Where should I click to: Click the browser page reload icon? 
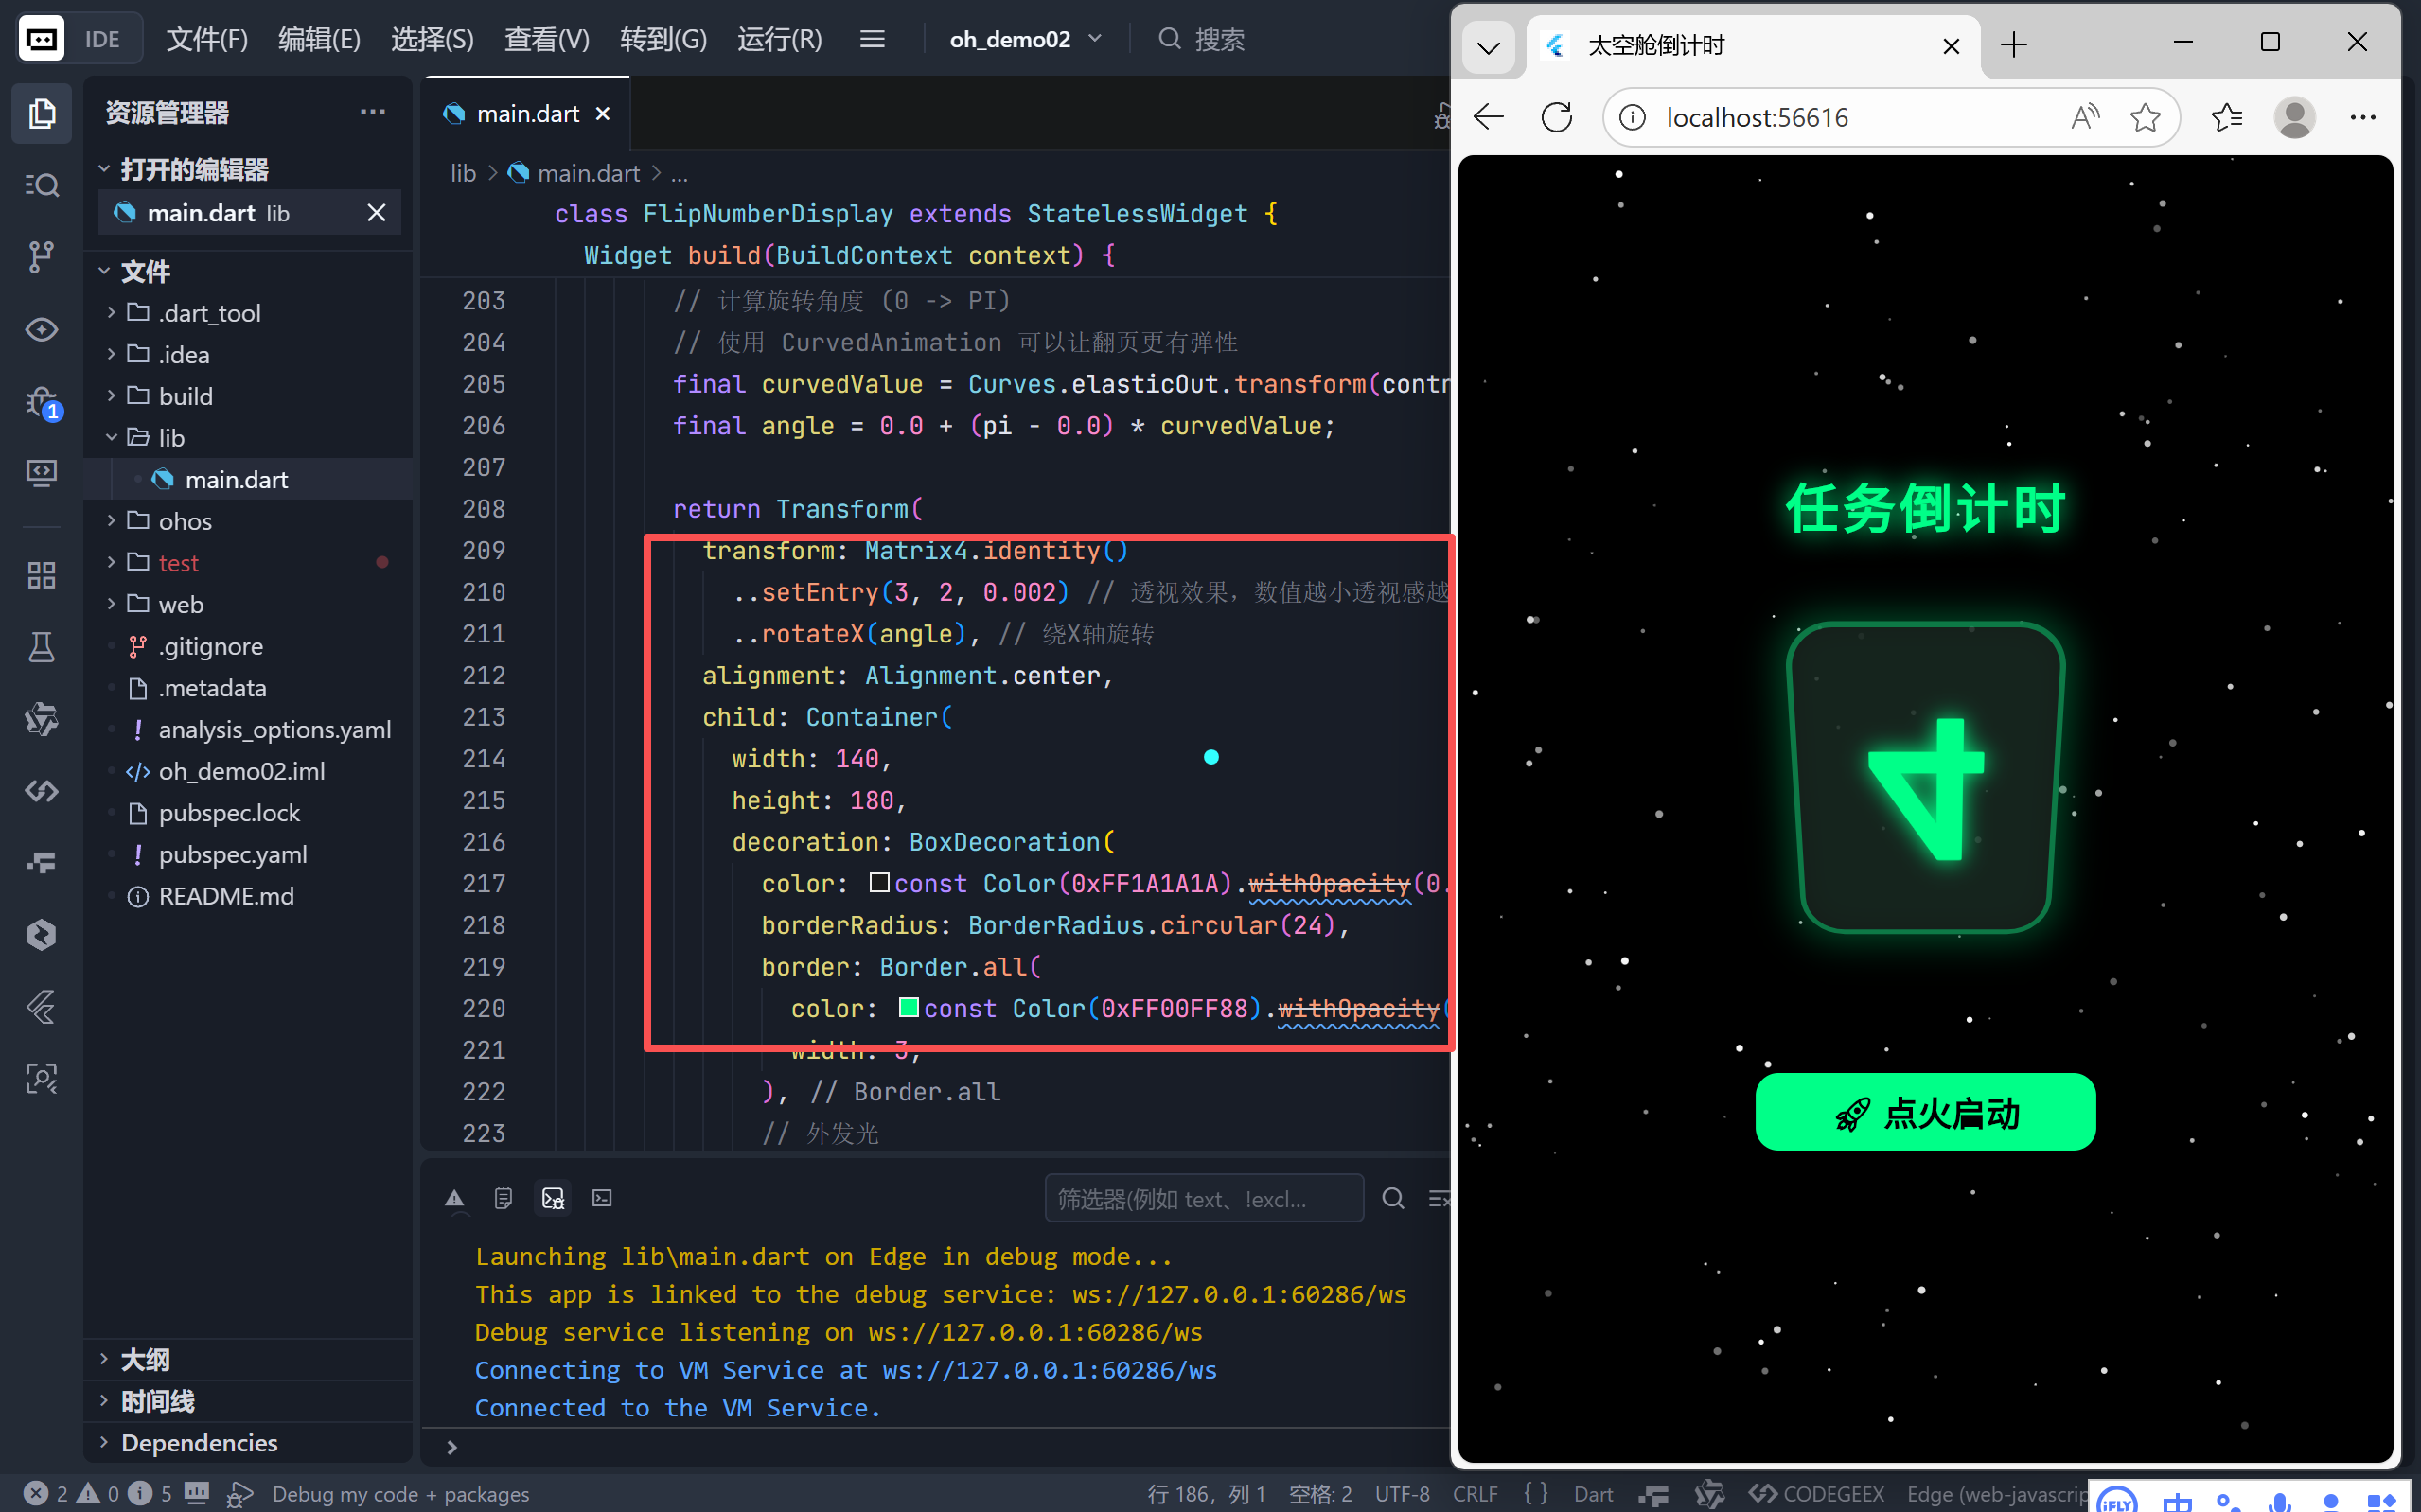tap(1556, 117)
